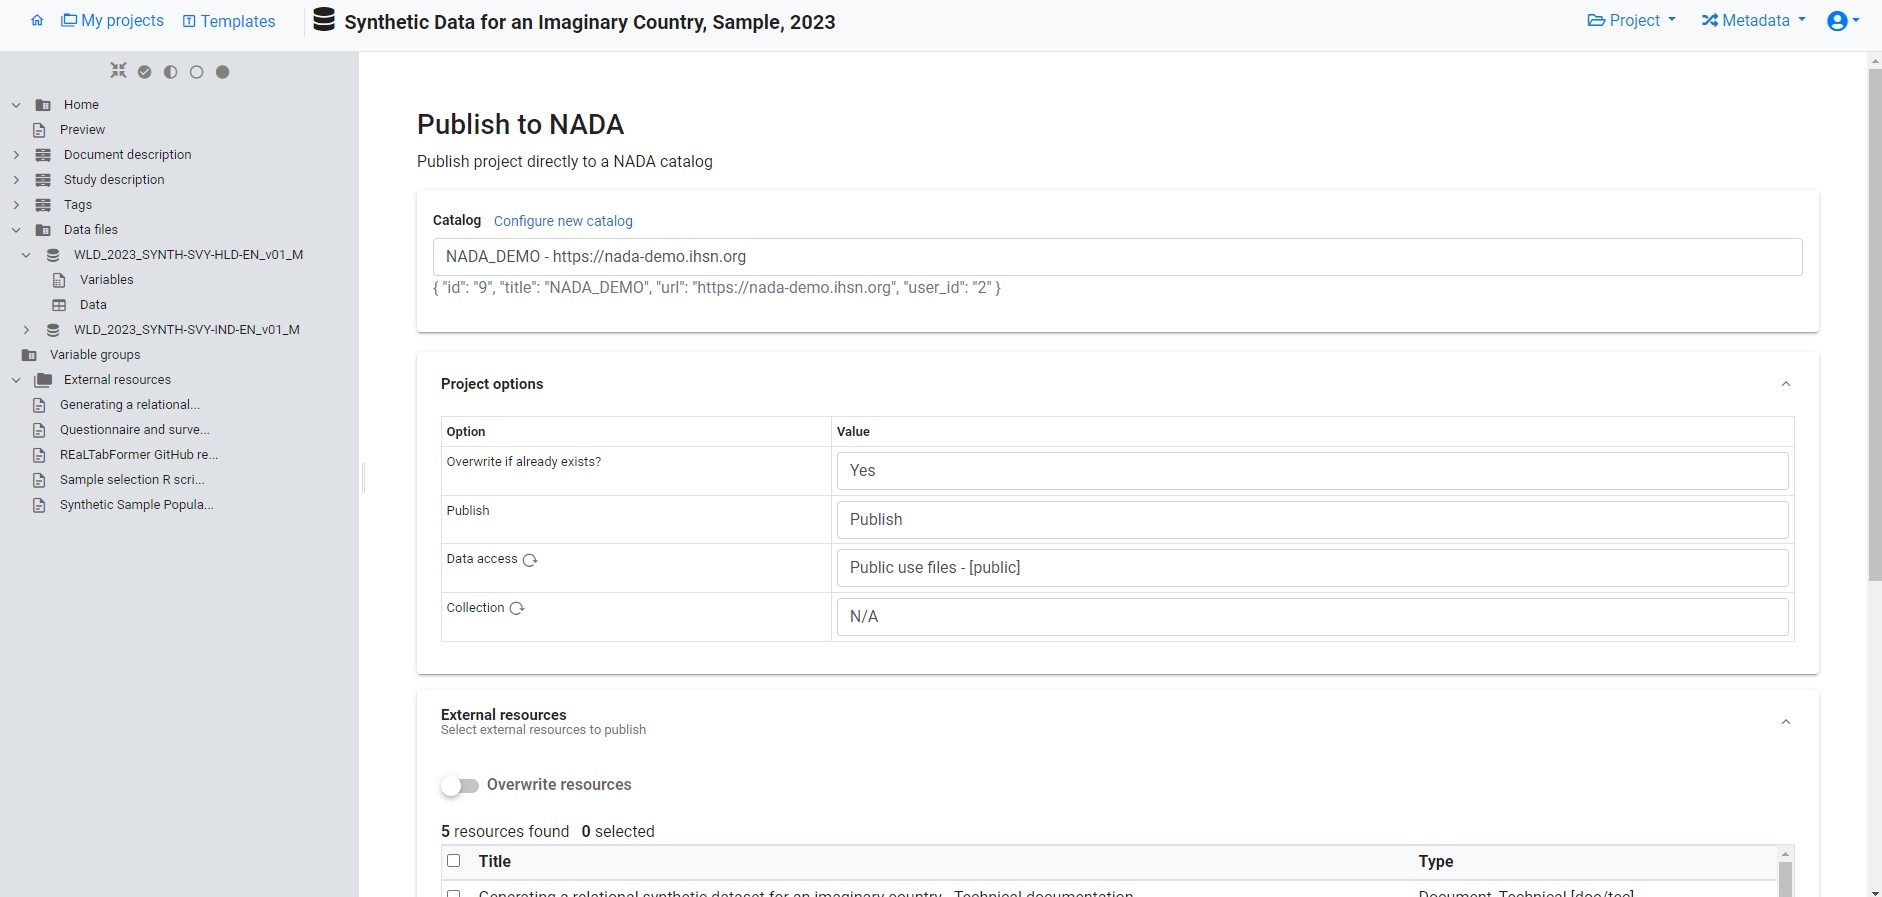Click the empty circle icon in sidebar toolbar
This screenshot has width=1882, height=897.
(x=197, y=72)
